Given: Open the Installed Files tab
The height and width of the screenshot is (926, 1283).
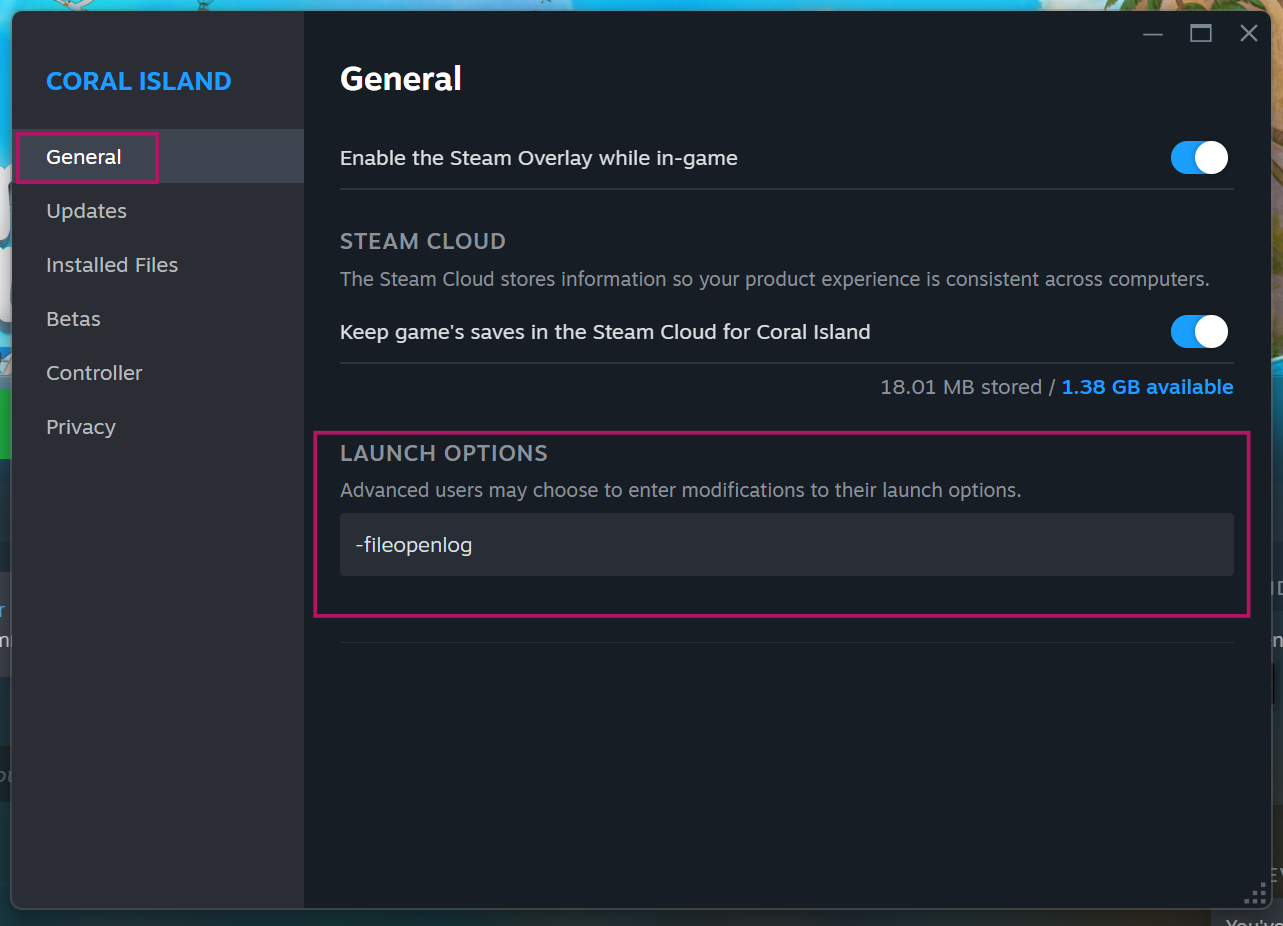Looking at the screenshot, I should click(158, 265).
